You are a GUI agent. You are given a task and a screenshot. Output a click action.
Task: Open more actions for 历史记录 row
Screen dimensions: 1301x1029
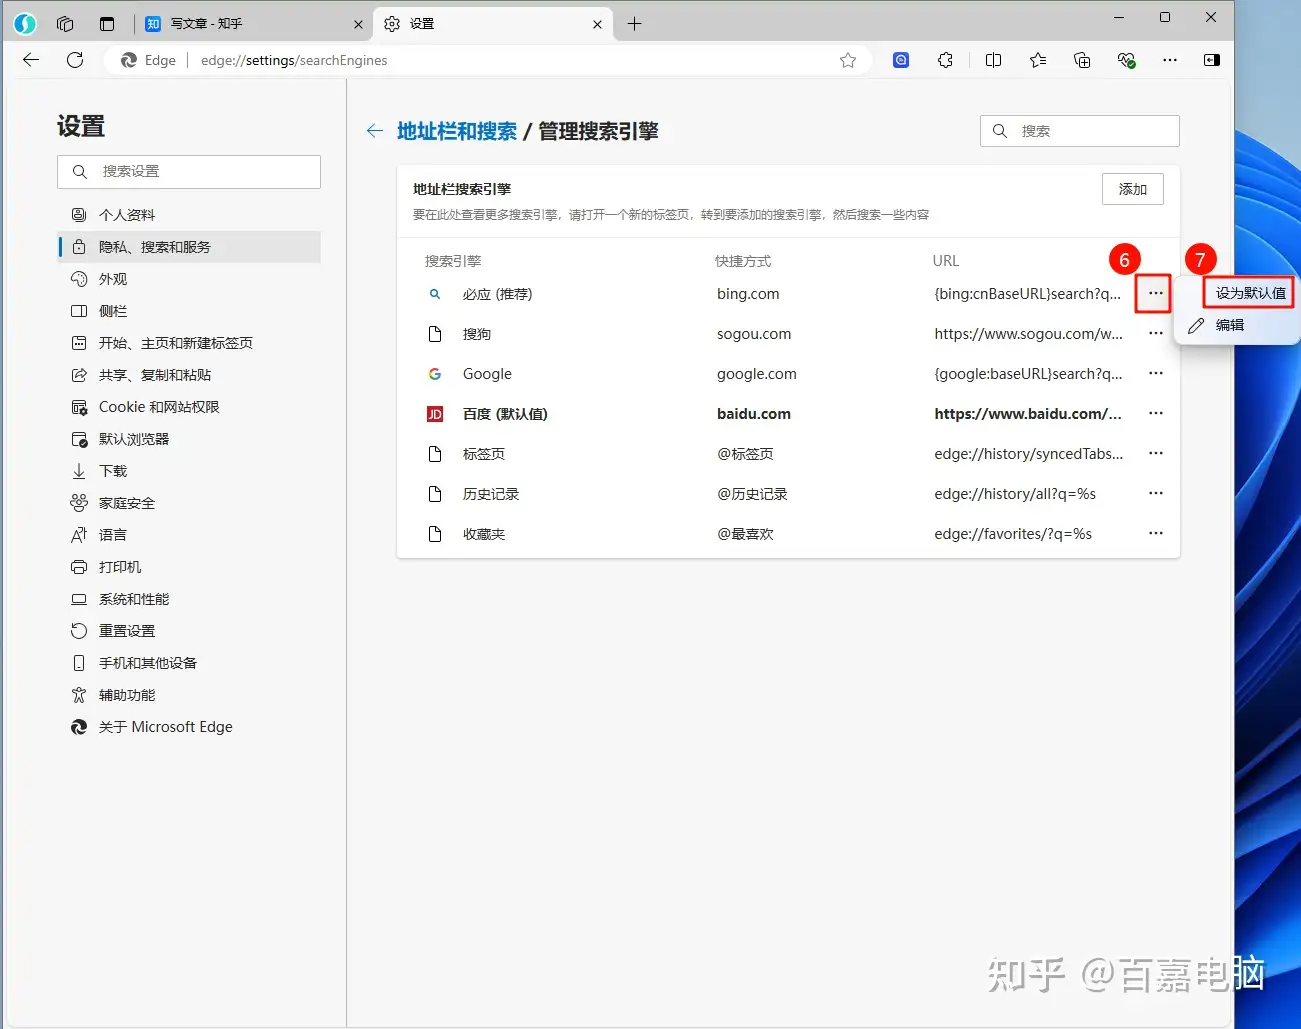click(1156, 493)
